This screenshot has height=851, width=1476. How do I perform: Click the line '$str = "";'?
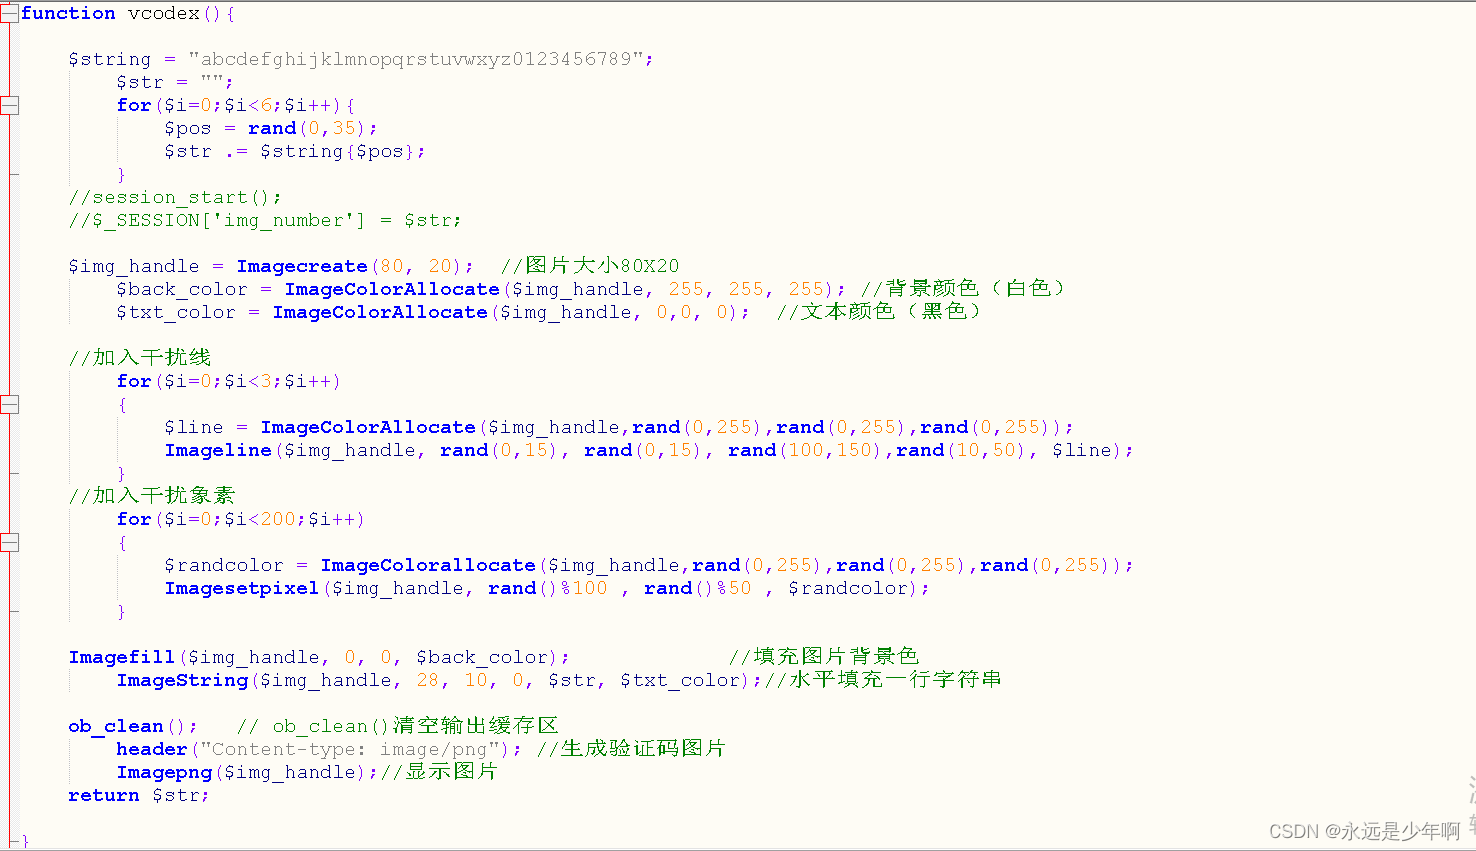click(175, 82)
